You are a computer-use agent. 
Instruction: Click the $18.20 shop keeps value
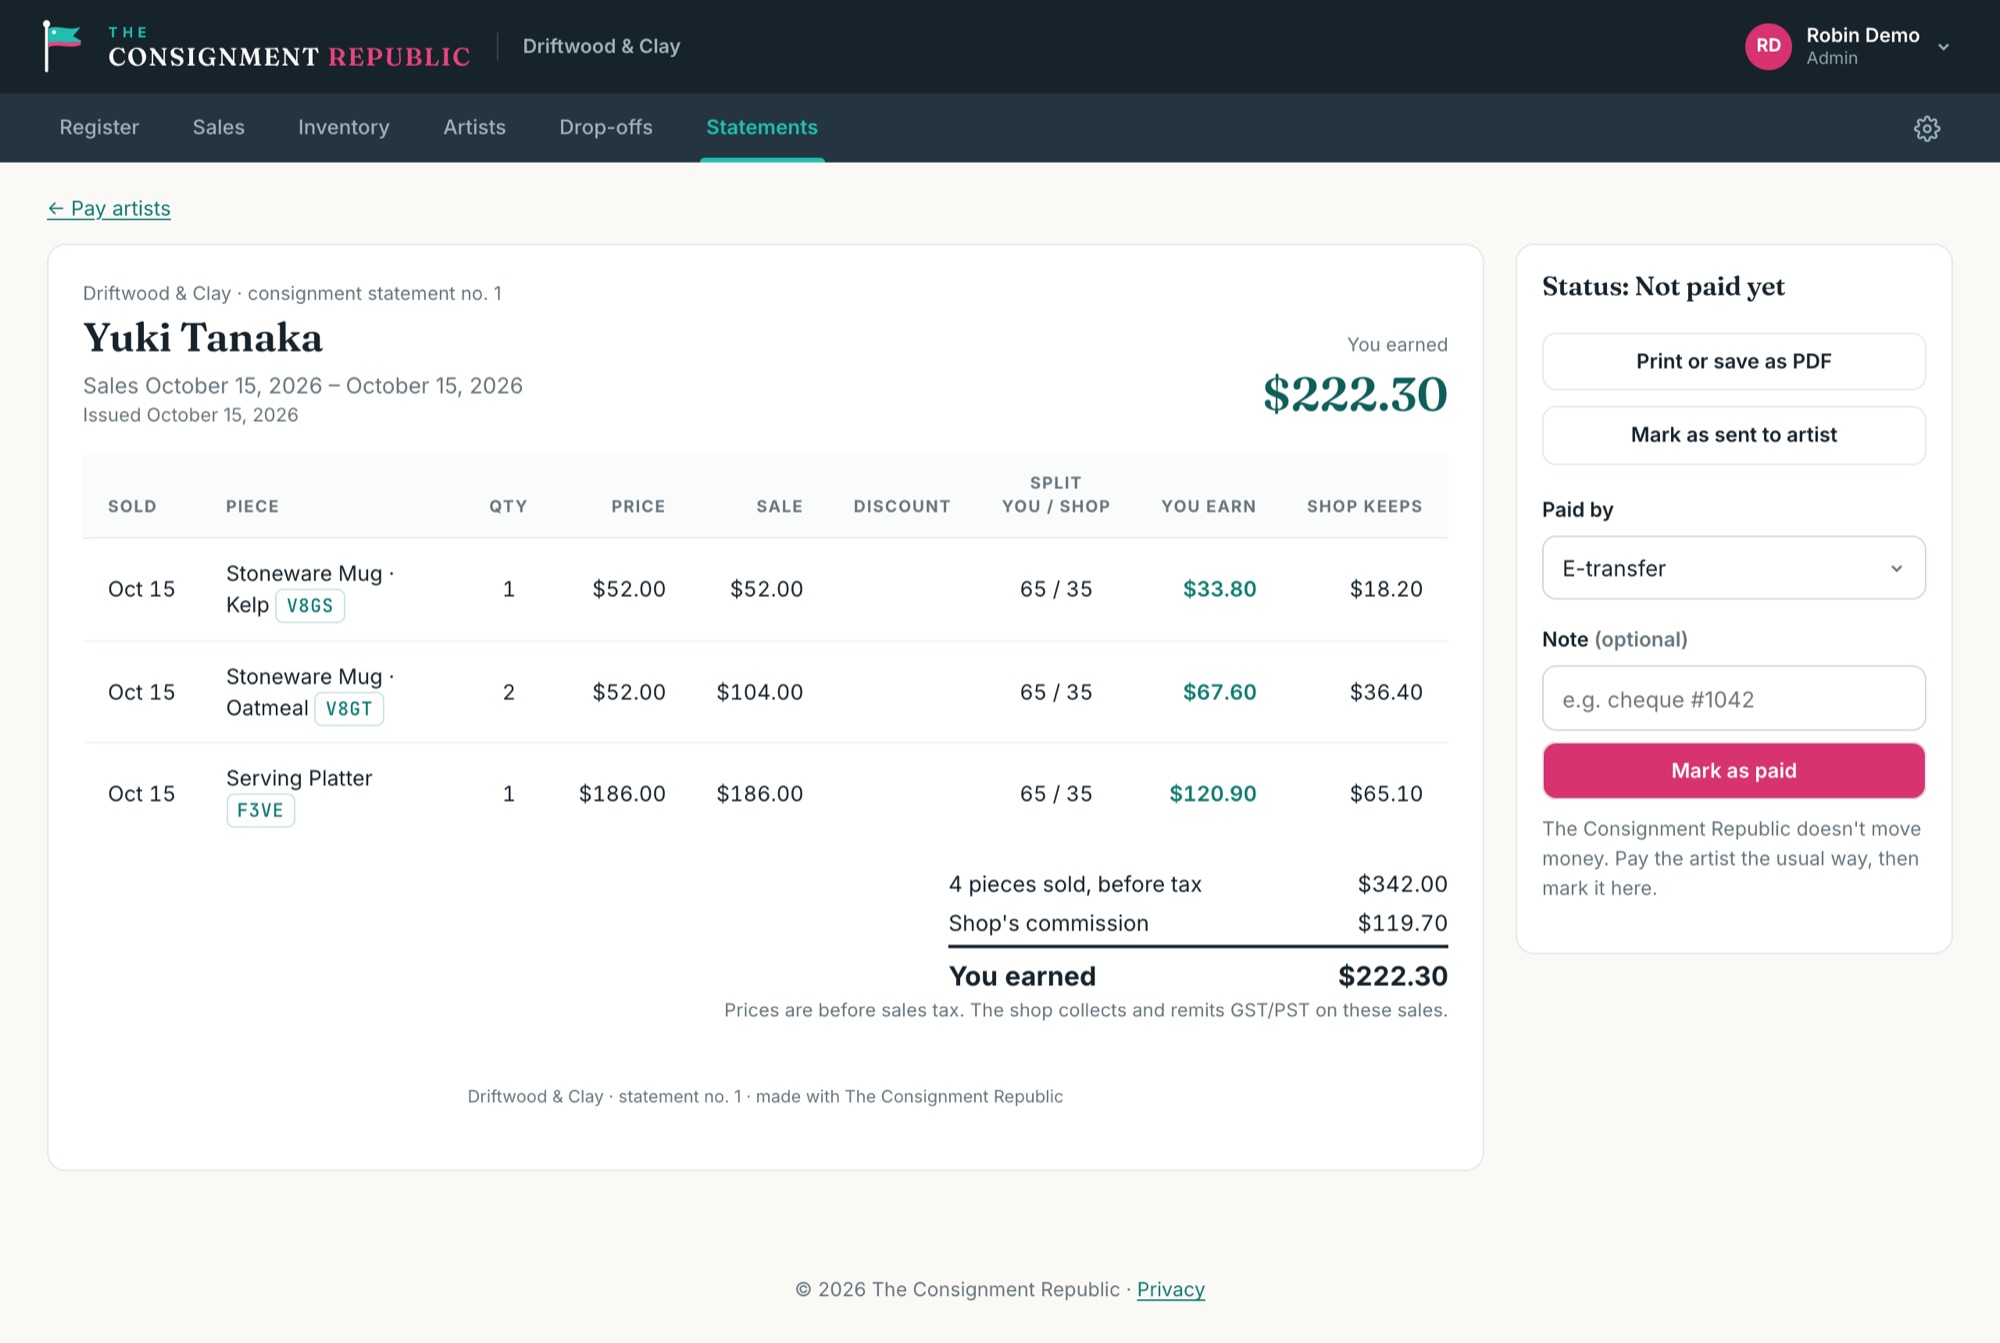point(1386,589)
